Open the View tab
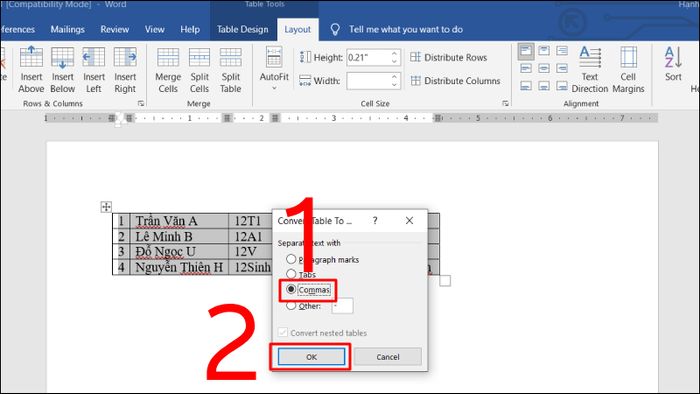This screenshot has height=394, width=700. tap(154, 29)
